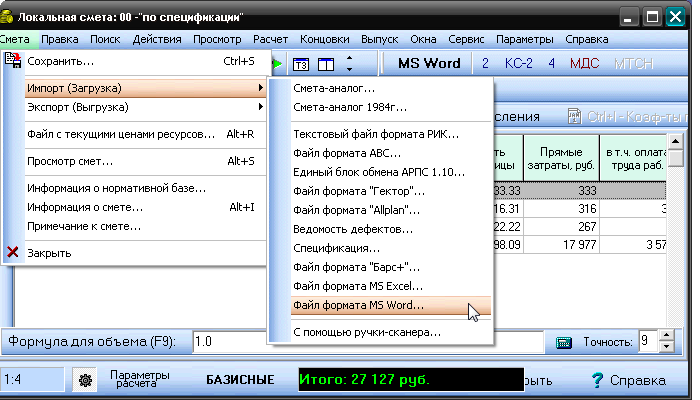Select Файл формата MS Word import option
Screen dimensions: 700x400
pos(358,305)
